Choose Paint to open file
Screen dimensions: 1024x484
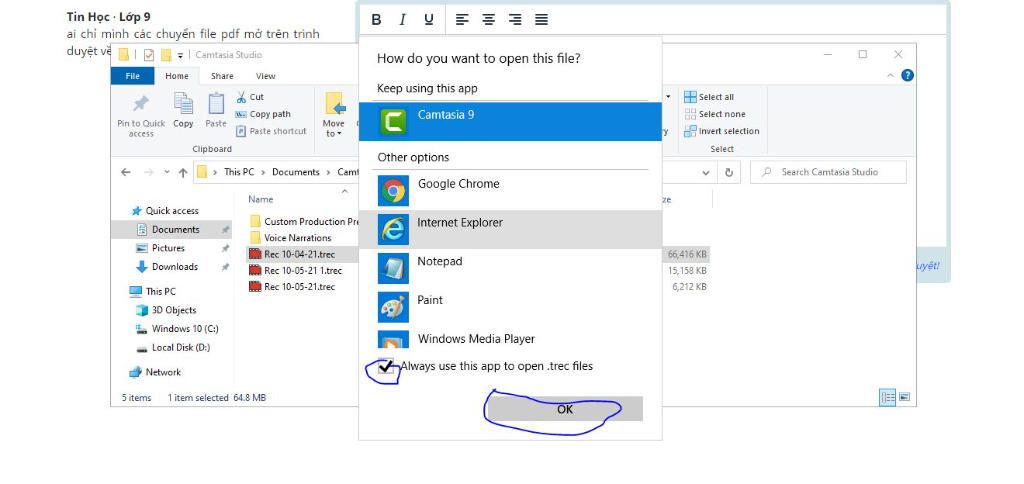click(510, 306)
